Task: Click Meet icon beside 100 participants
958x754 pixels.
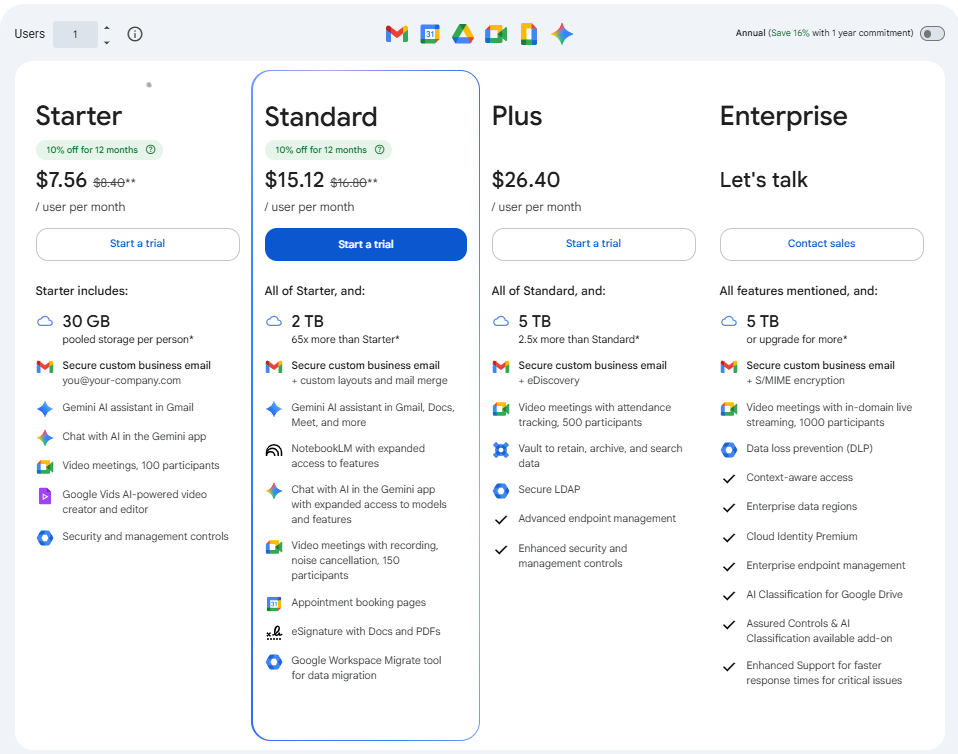Action: coord(45,467)
